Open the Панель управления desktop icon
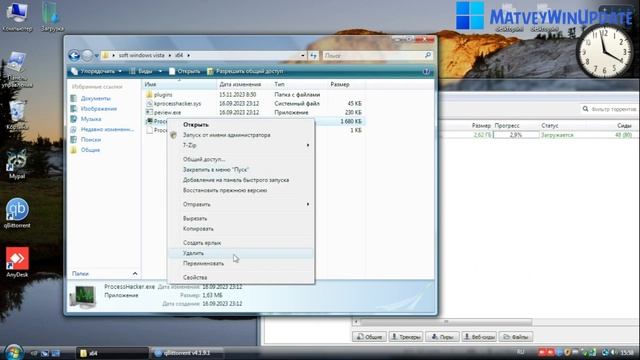 coord(17,69)
